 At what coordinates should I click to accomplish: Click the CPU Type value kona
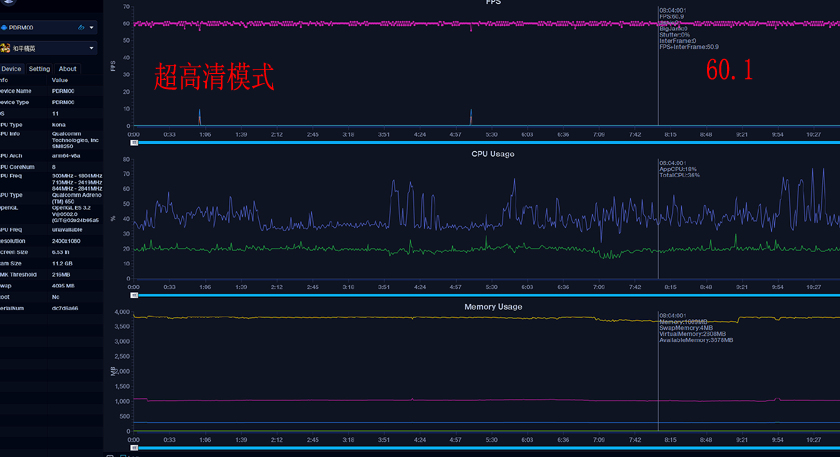[x=58, y=125]
